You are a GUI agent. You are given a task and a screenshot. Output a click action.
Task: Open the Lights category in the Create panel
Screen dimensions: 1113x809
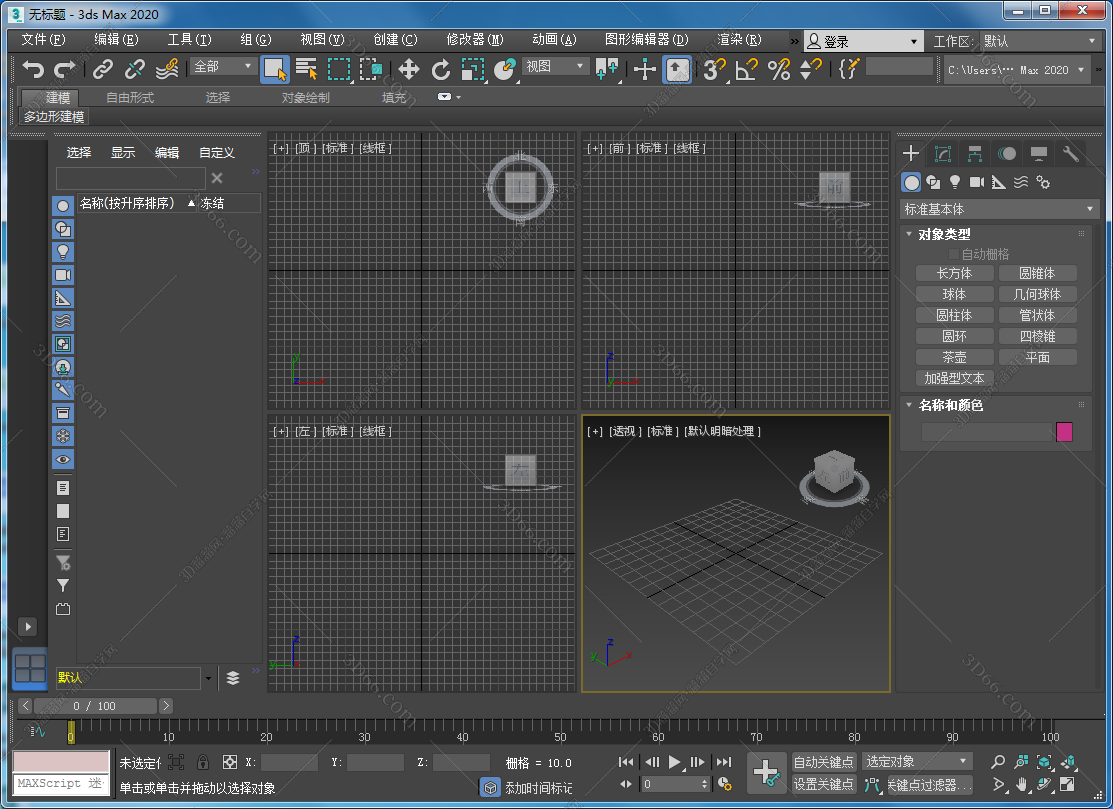click(x=955, y=182)
